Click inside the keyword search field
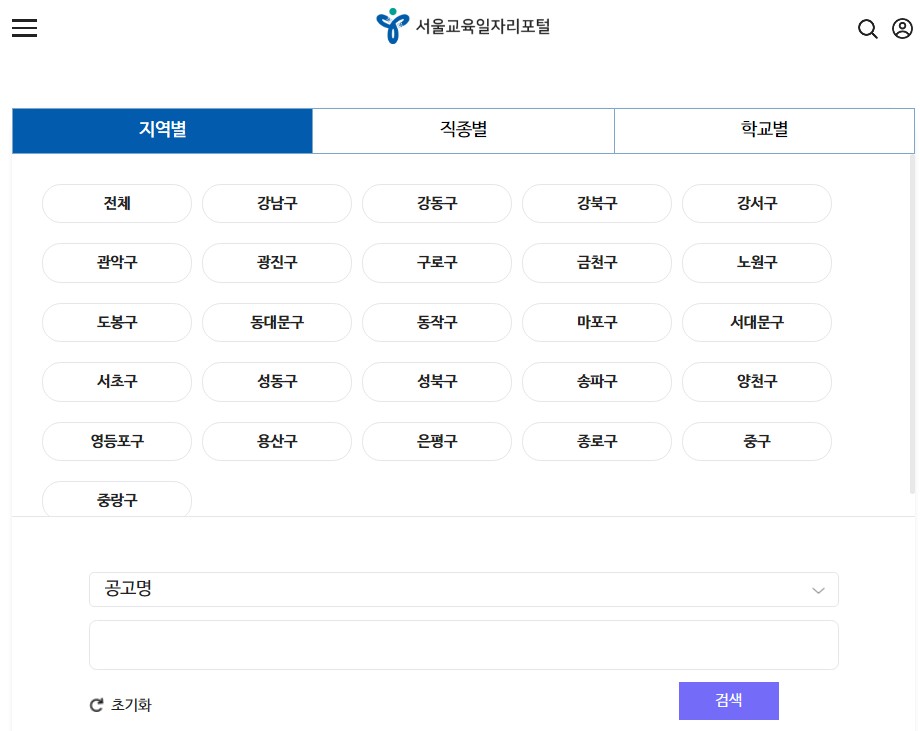Viewport: 920px width, 731px height. [x=463, y=644]
